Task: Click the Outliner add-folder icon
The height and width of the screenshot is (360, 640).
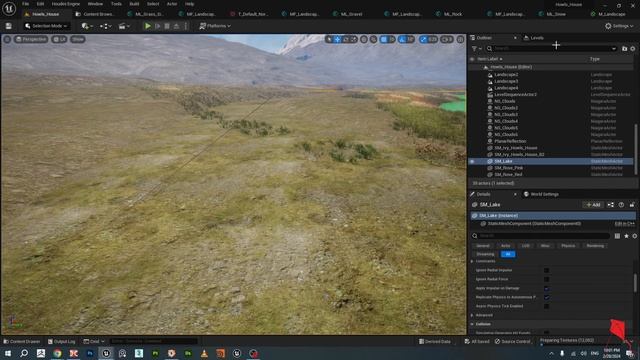Action: click(x=624, y=49)
